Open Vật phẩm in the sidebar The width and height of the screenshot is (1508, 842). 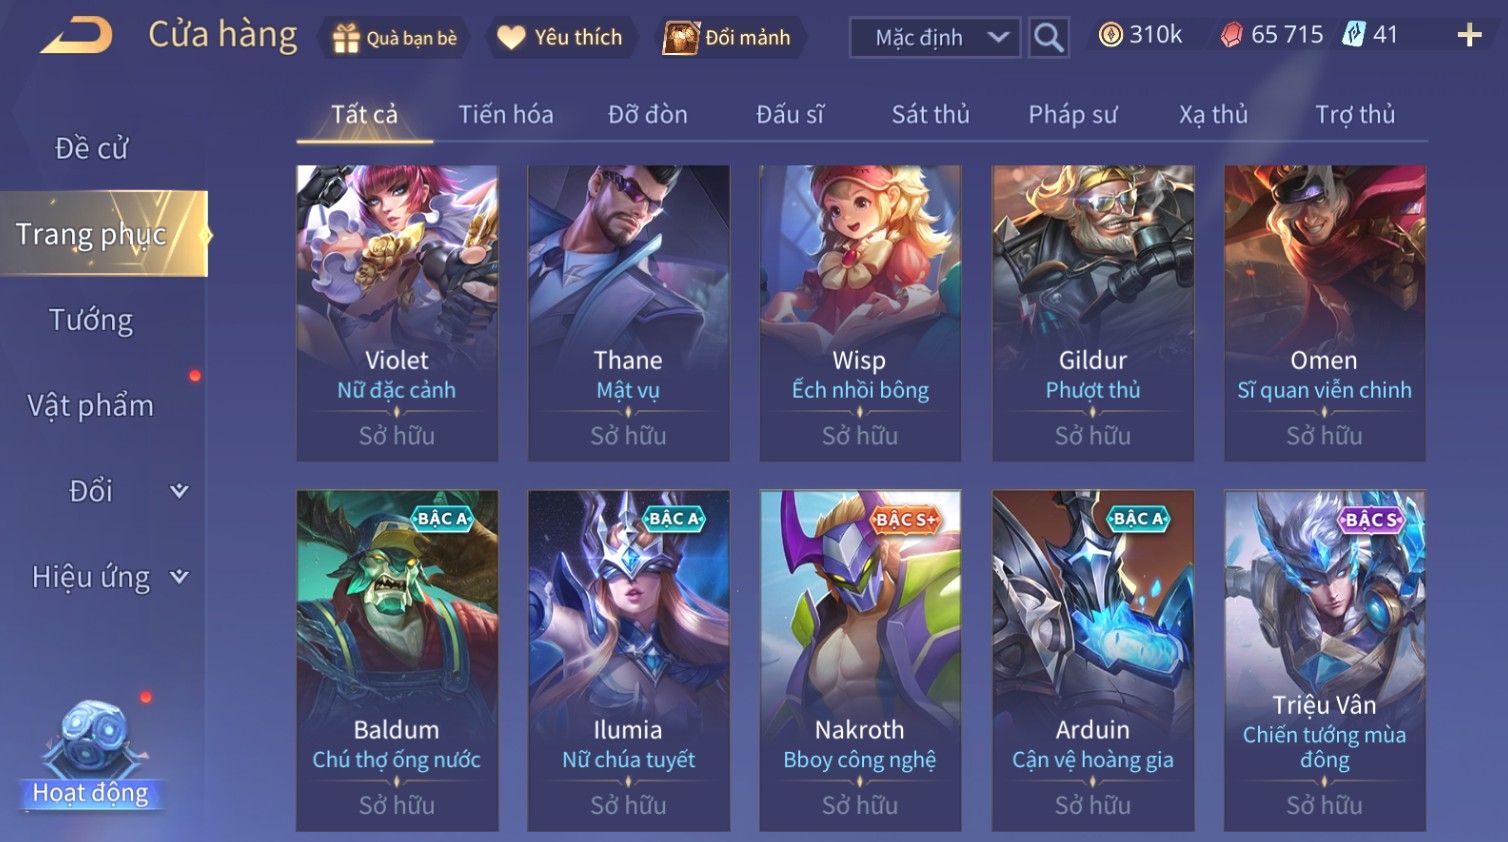pyautogui.click(x=91, y=405)
